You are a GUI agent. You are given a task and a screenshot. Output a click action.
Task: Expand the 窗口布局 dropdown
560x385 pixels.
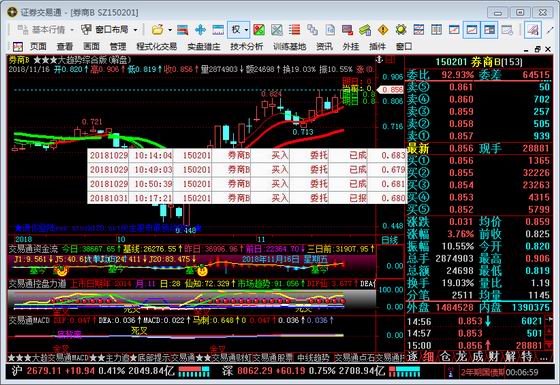pos(135,30)
